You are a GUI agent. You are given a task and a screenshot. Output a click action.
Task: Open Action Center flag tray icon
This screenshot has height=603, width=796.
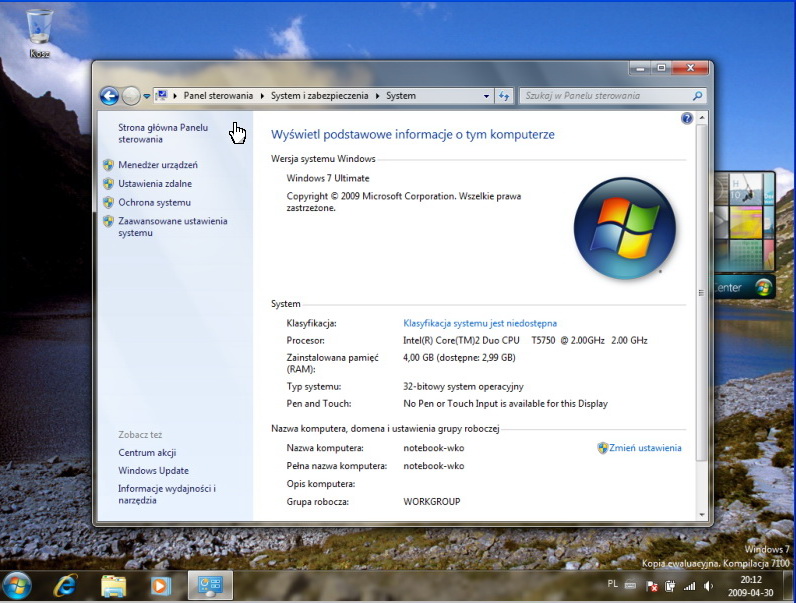pos(652,586)
